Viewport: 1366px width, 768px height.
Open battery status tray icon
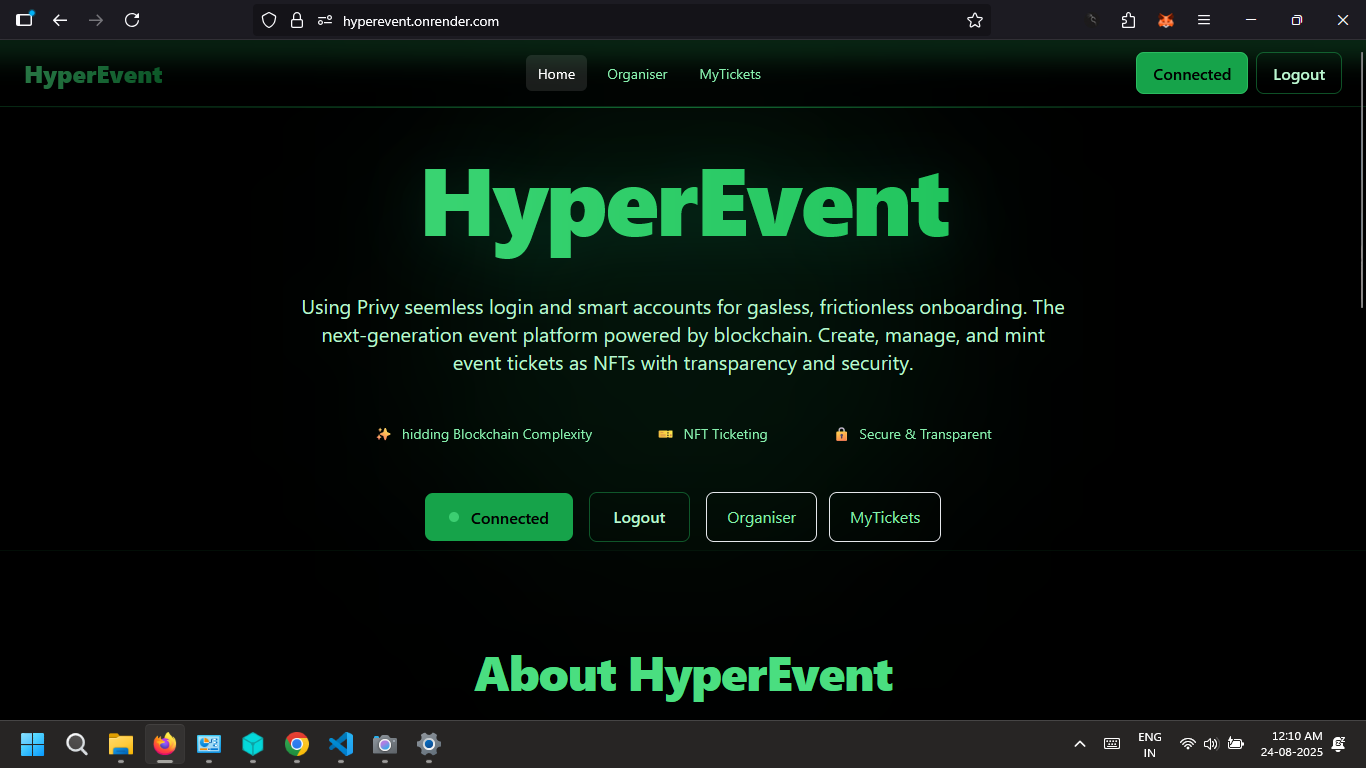[x=1236, y=744]
